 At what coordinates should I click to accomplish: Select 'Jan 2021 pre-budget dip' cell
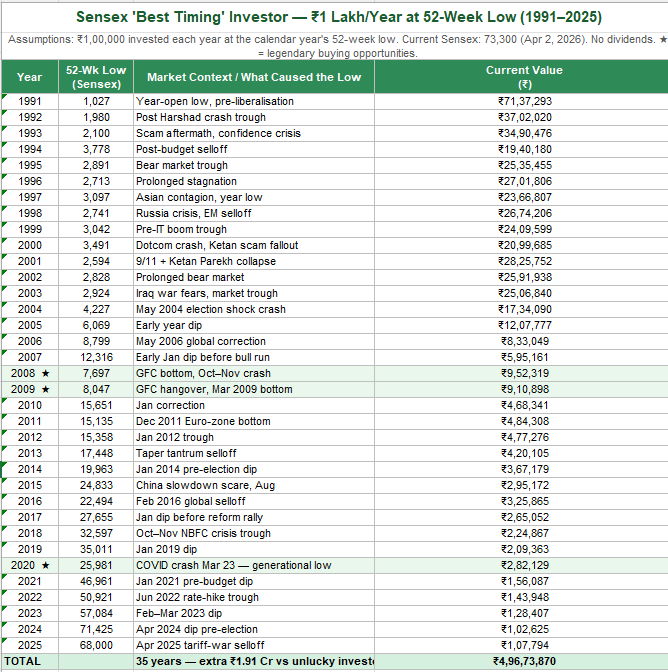[x=254, y=581]
